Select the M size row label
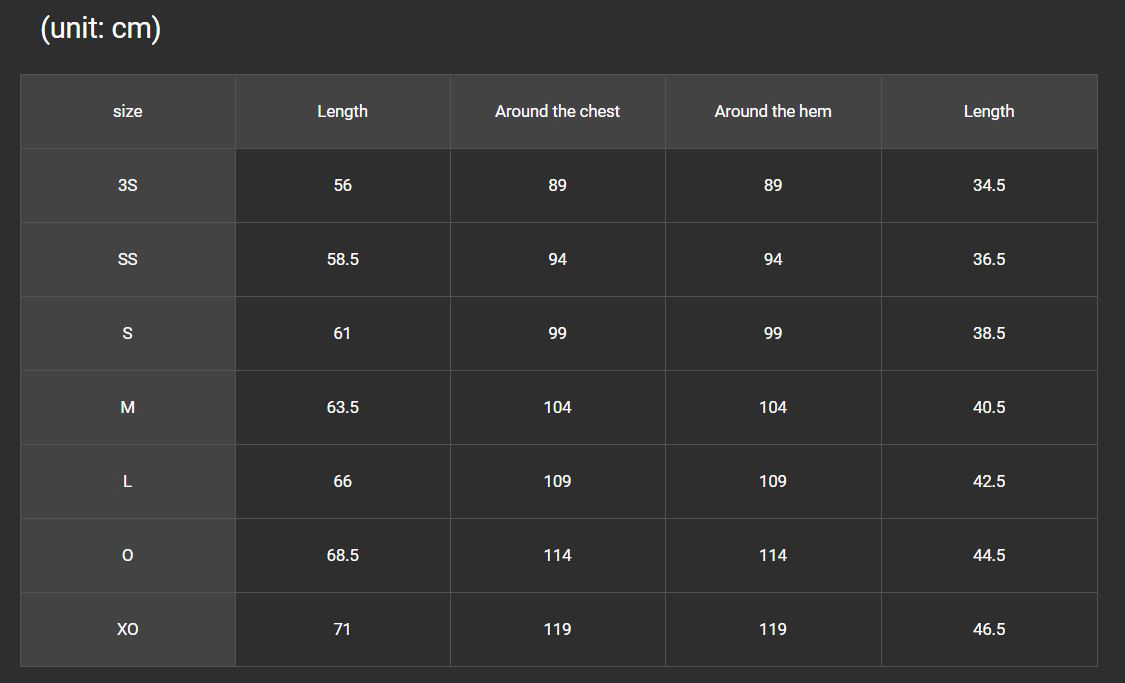Image resolution: width=1125 pixels, height=683 pixels. (x=128, y=408)
